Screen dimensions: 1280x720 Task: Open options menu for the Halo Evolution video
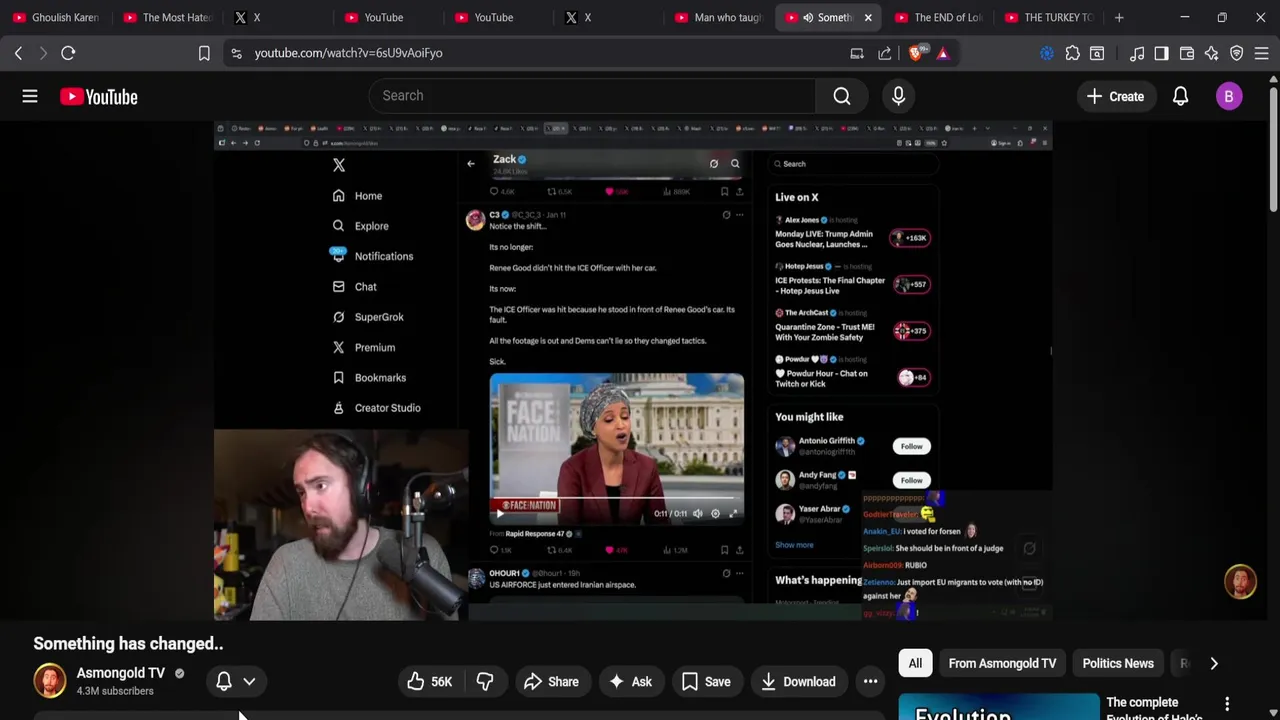pyautogui.click(x=1227, y=704)
